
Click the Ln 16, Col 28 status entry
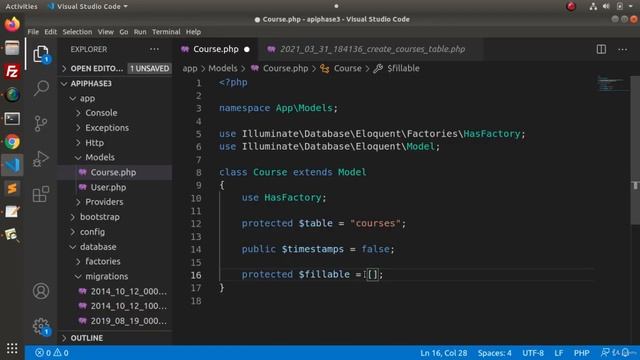tap(444, 353)
